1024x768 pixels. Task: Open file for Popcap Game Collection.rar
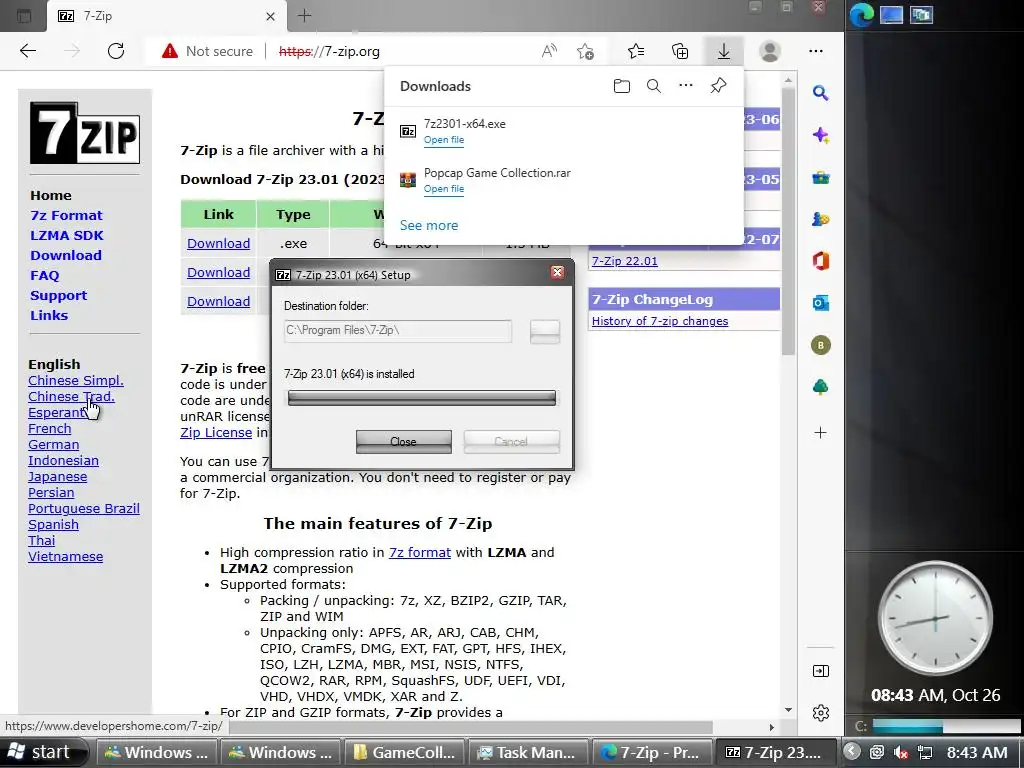point(443,189)
